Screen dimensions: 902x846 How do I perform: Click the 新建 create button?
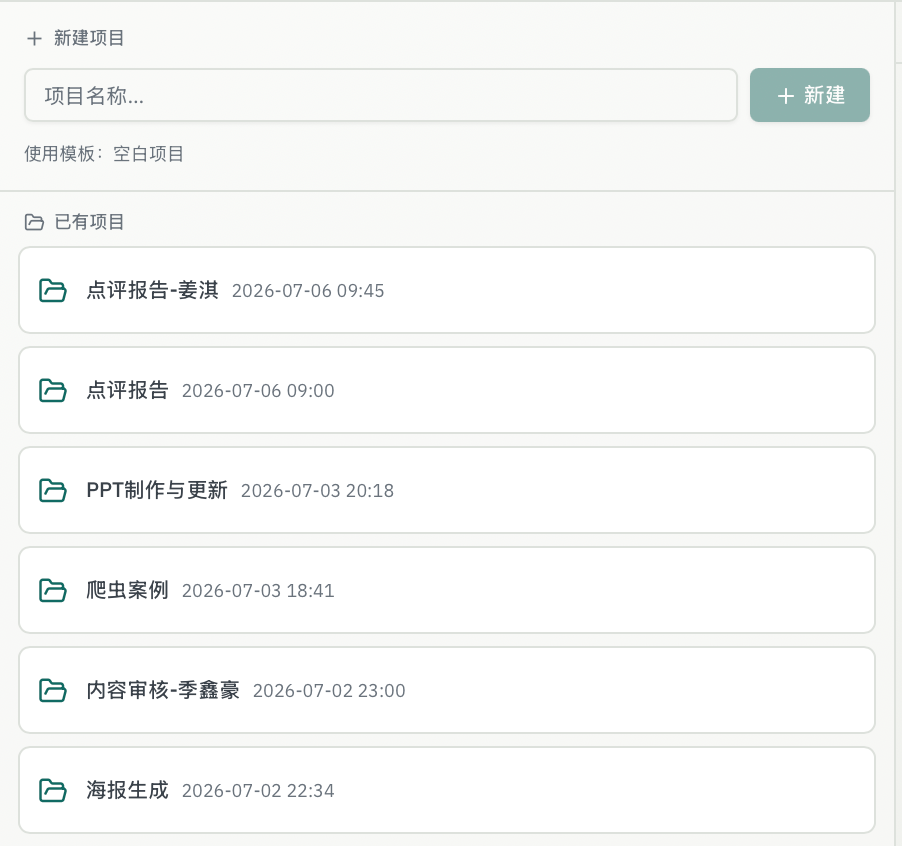[809, 95]
